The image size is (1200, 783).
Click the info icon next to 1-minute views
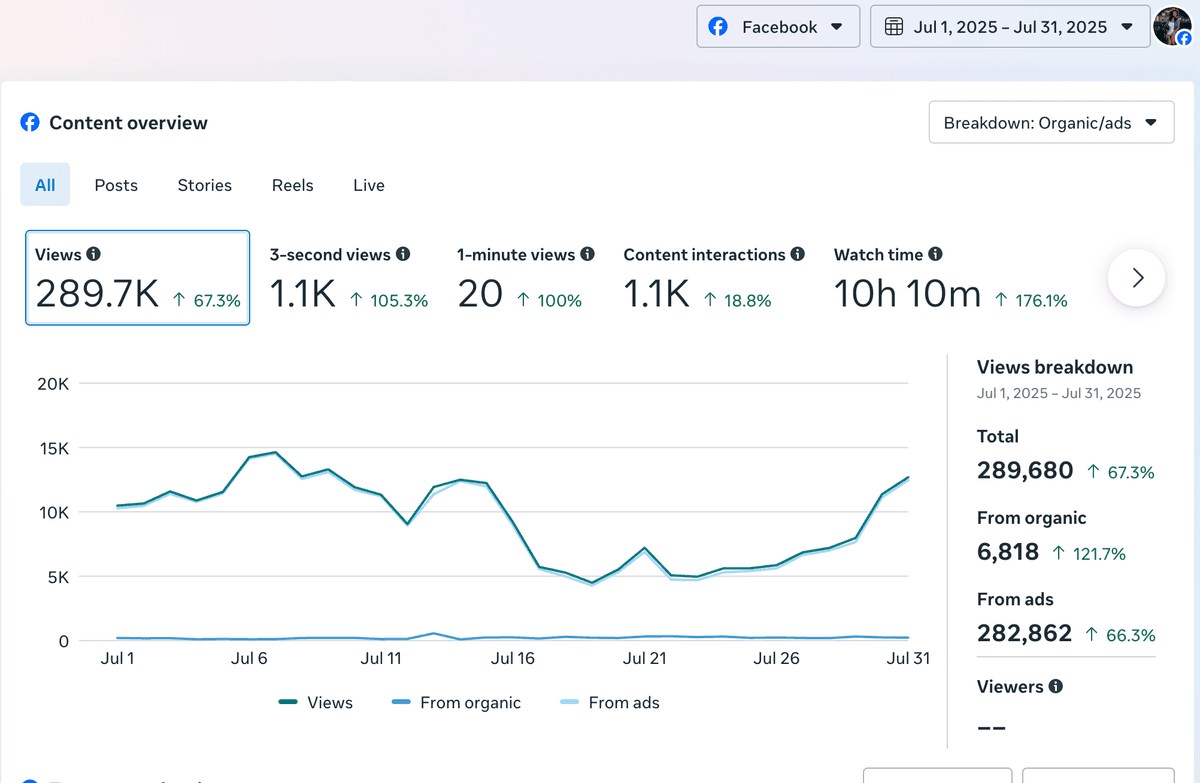pos(588,255)
